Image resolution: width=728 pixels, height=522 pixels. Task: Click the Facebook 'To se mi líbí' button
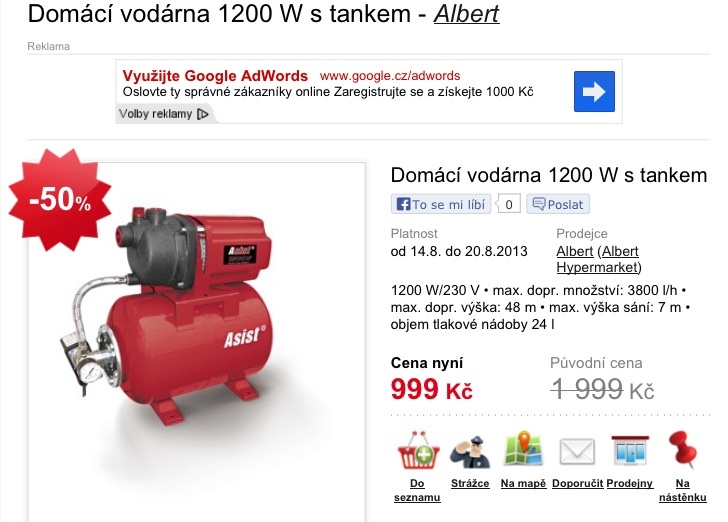(x=441, y=204)
